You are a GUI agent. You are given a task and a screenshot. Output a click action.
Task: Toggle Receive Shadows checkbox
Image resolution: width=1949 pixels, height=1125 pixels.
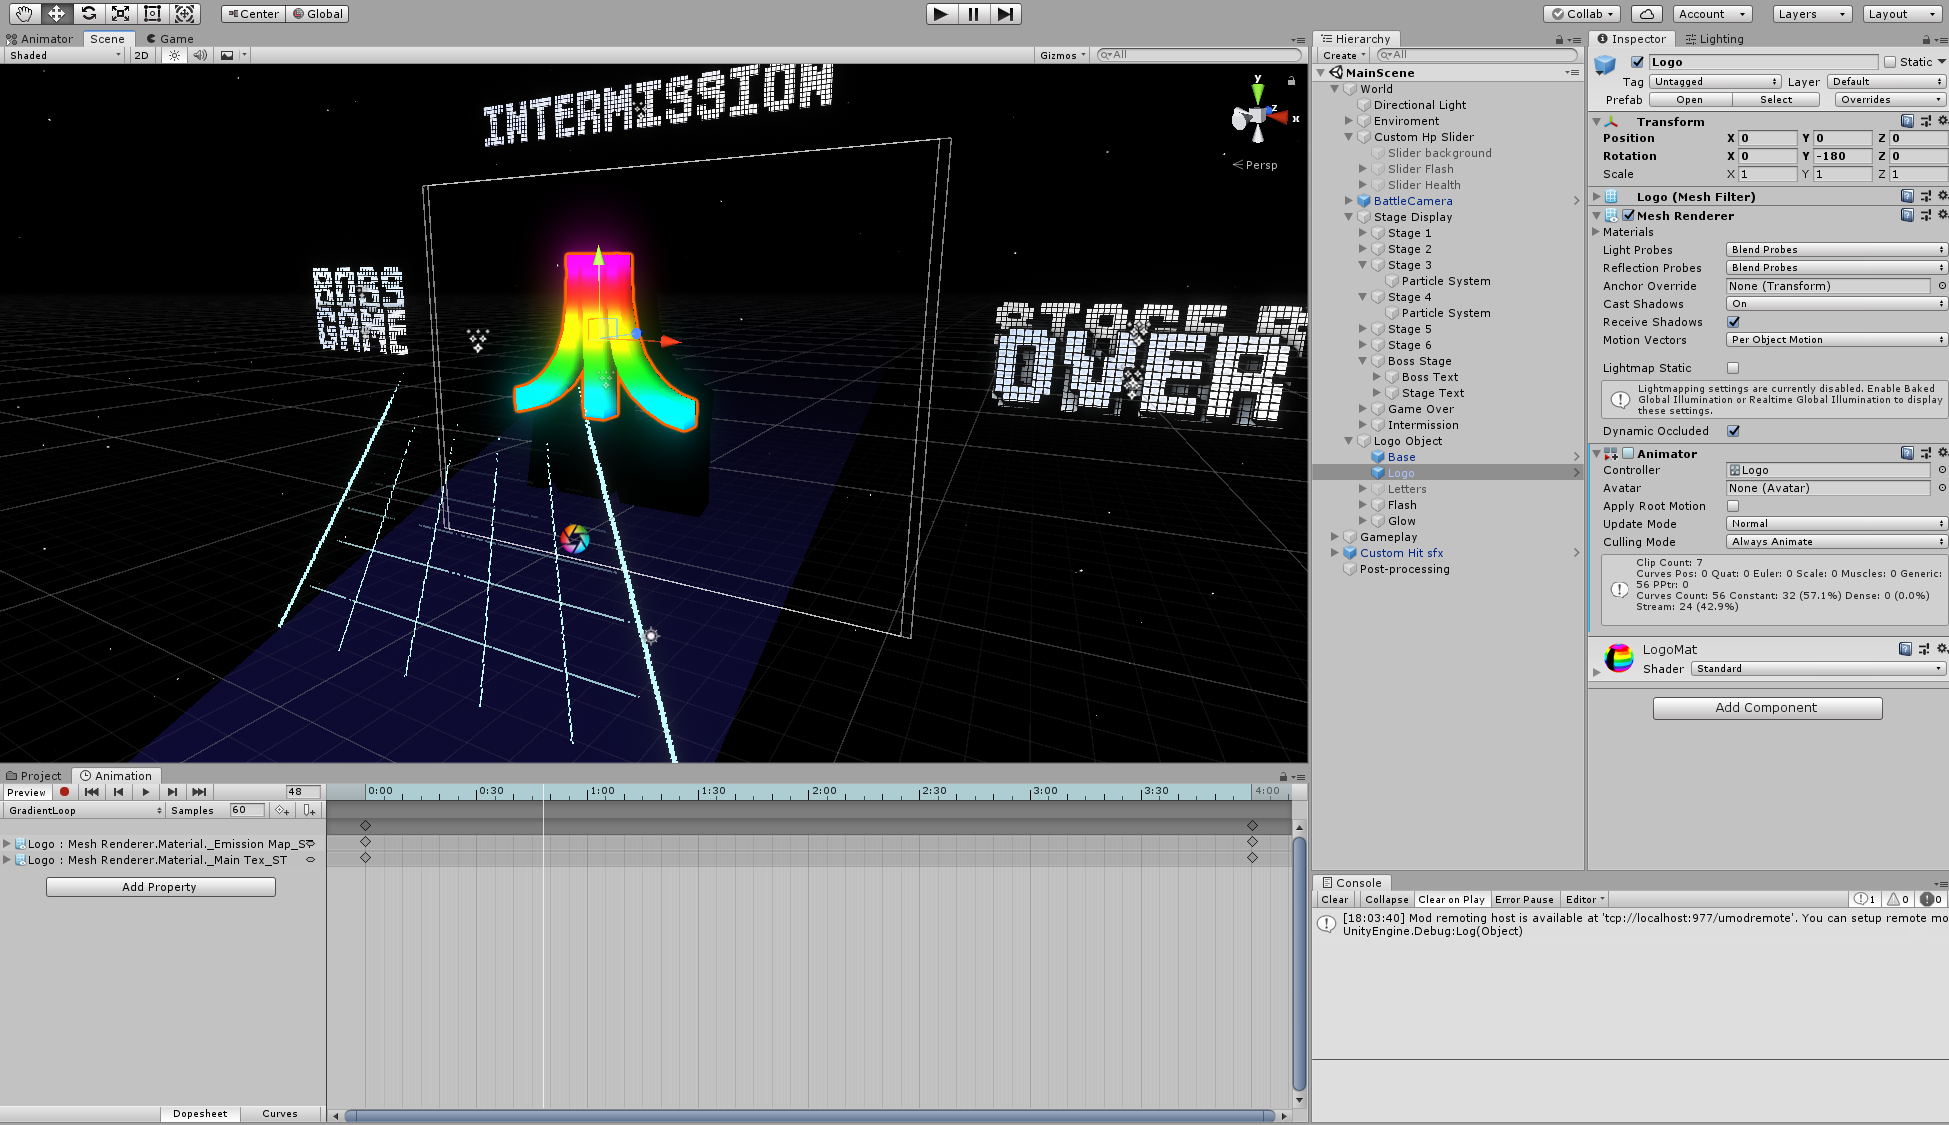click(1733, 322)
